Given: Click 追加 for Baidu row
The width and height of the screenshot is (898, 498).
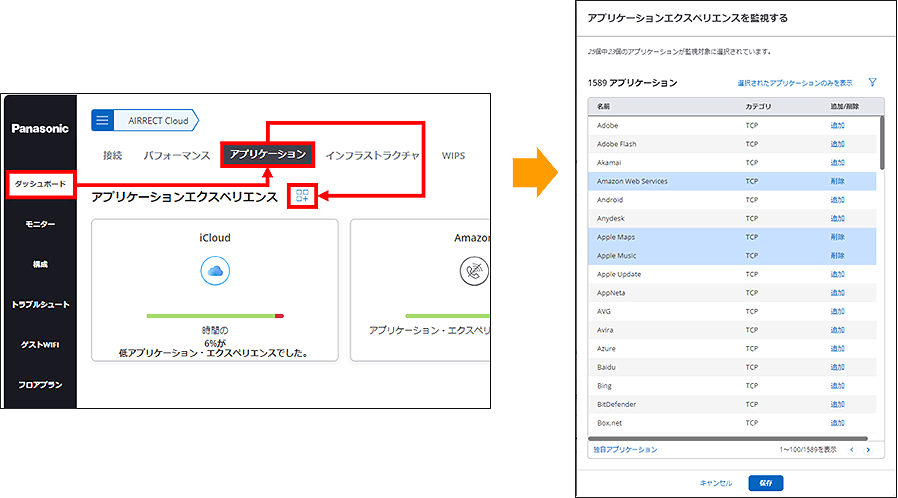Looking at the screenshot, I should (x=837, y=367).
